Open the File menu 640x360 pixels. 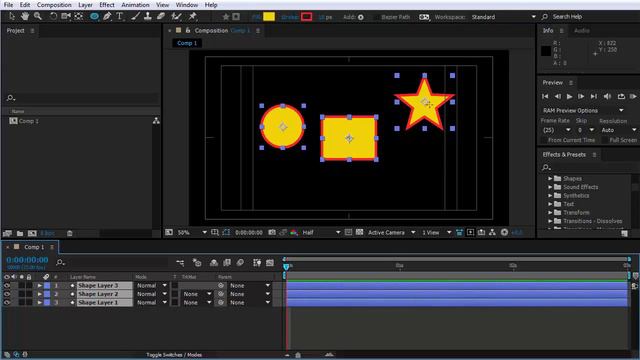point(8,5)
